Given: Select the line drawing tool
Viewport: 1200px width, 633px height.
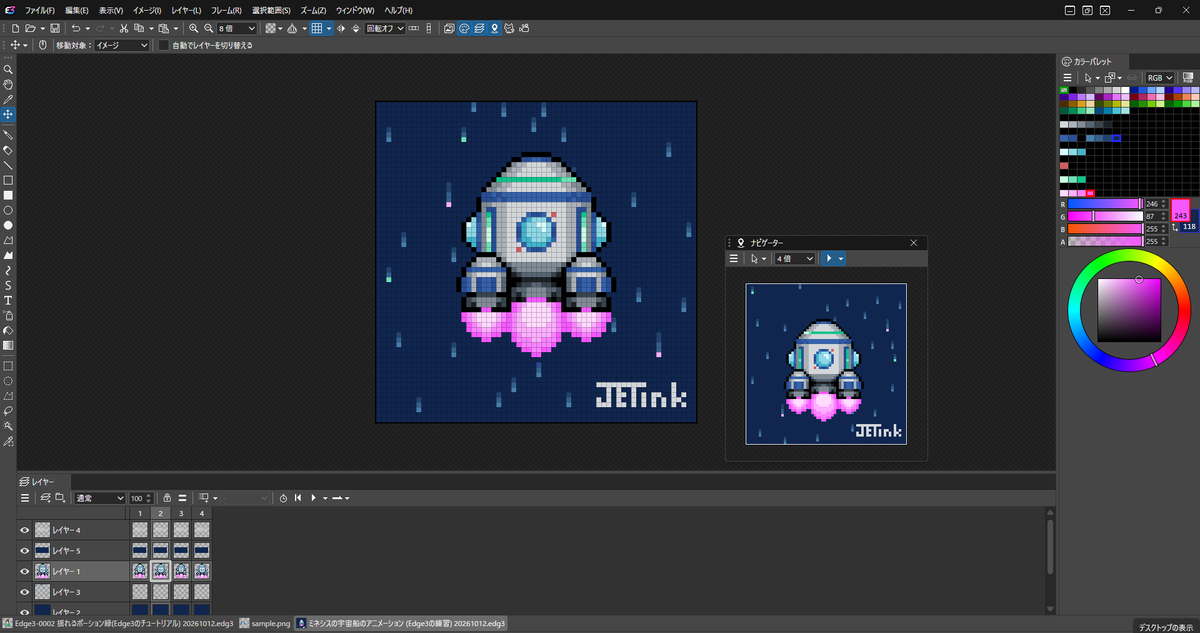Looking at the screenshot, I should click(8, 165).
